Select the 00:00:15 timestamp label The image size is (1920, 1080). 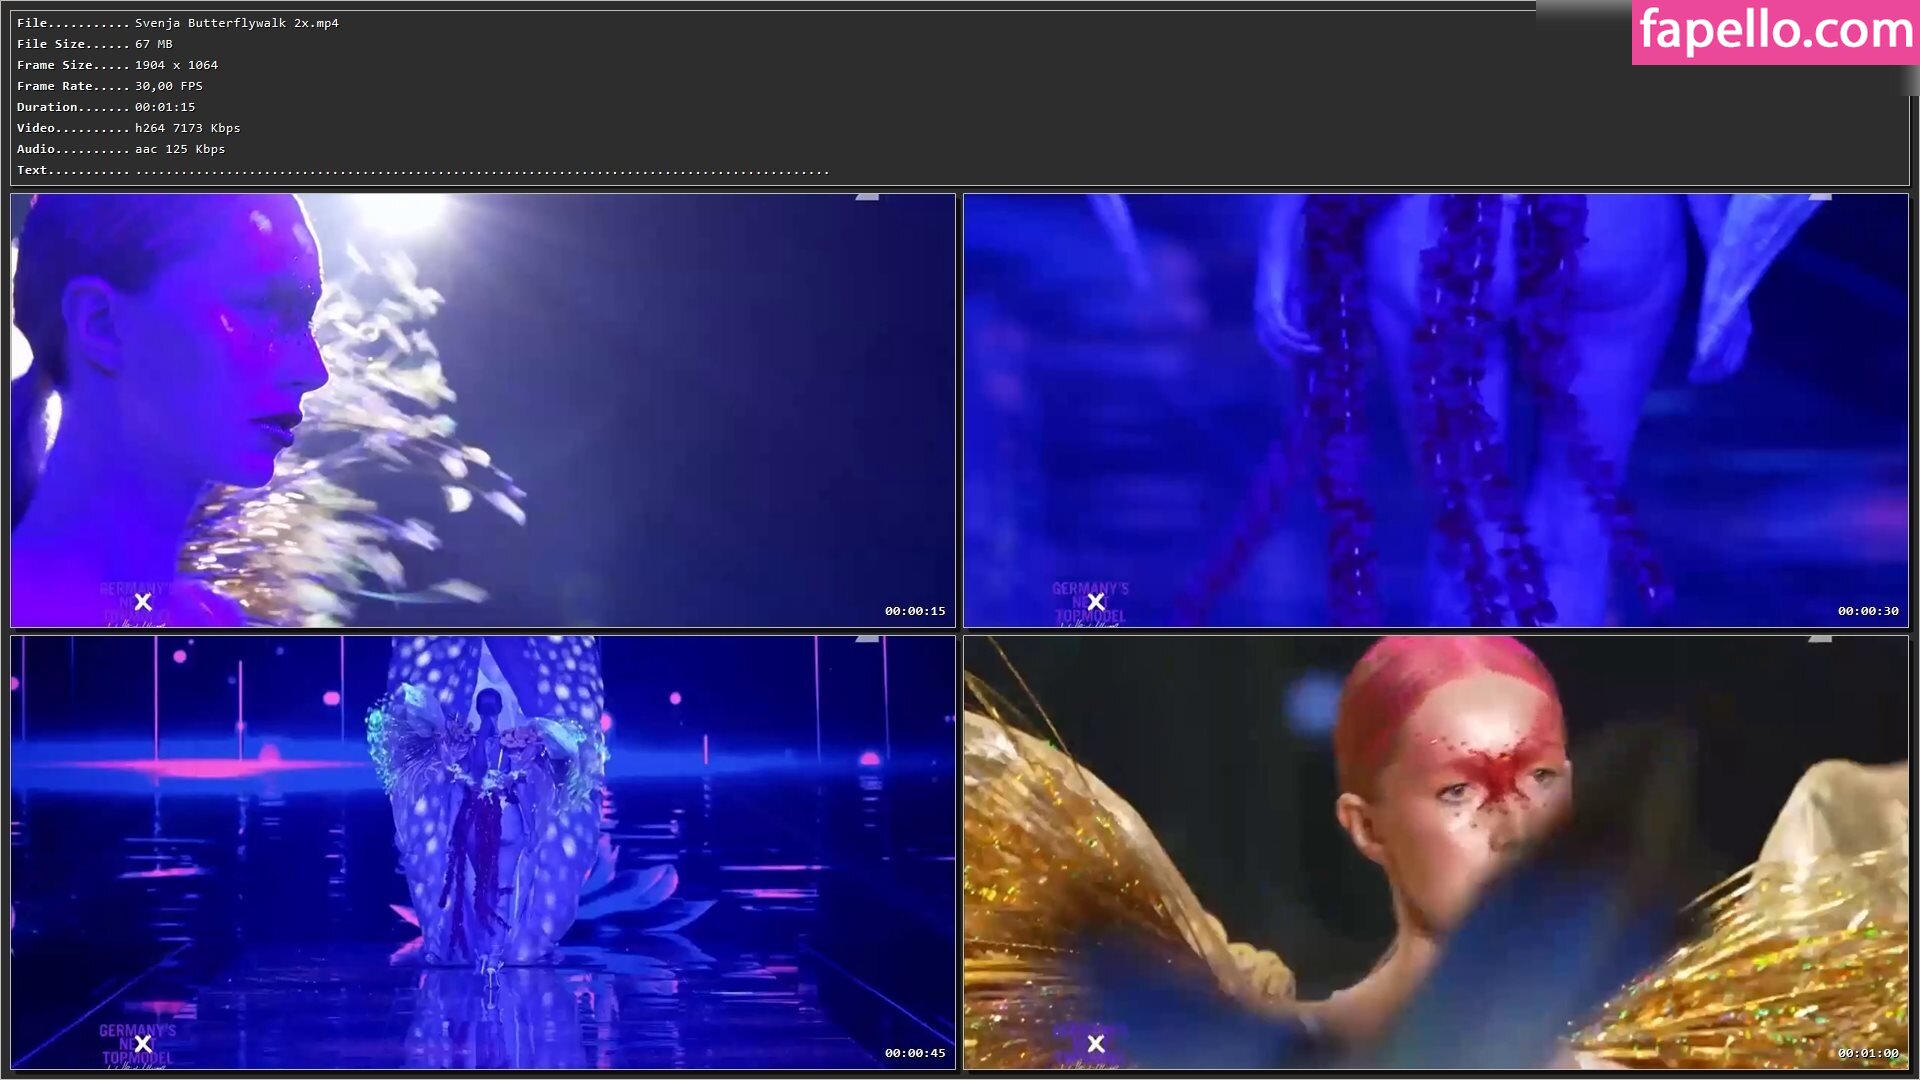[x=914, y=611]
